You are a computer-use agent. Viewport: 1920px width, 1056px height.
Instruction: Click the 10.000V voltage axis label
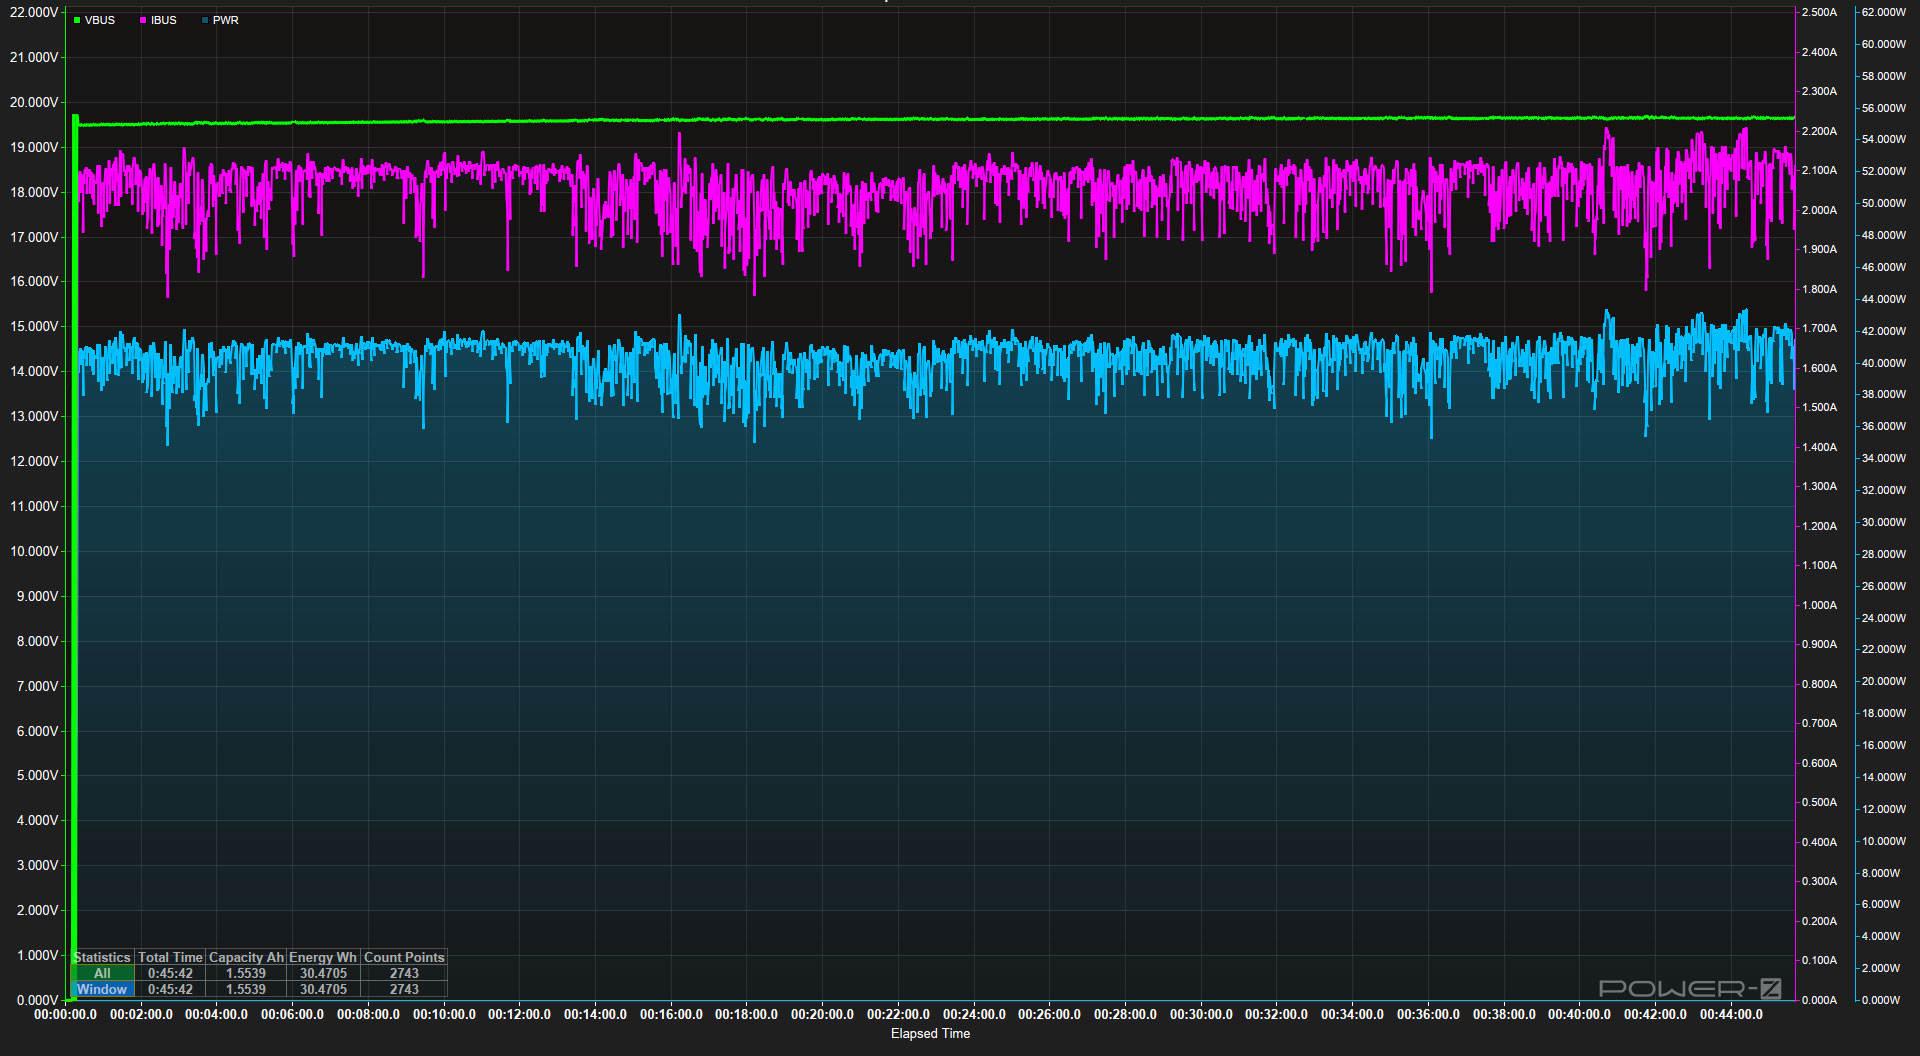click(x=34, y=551)
